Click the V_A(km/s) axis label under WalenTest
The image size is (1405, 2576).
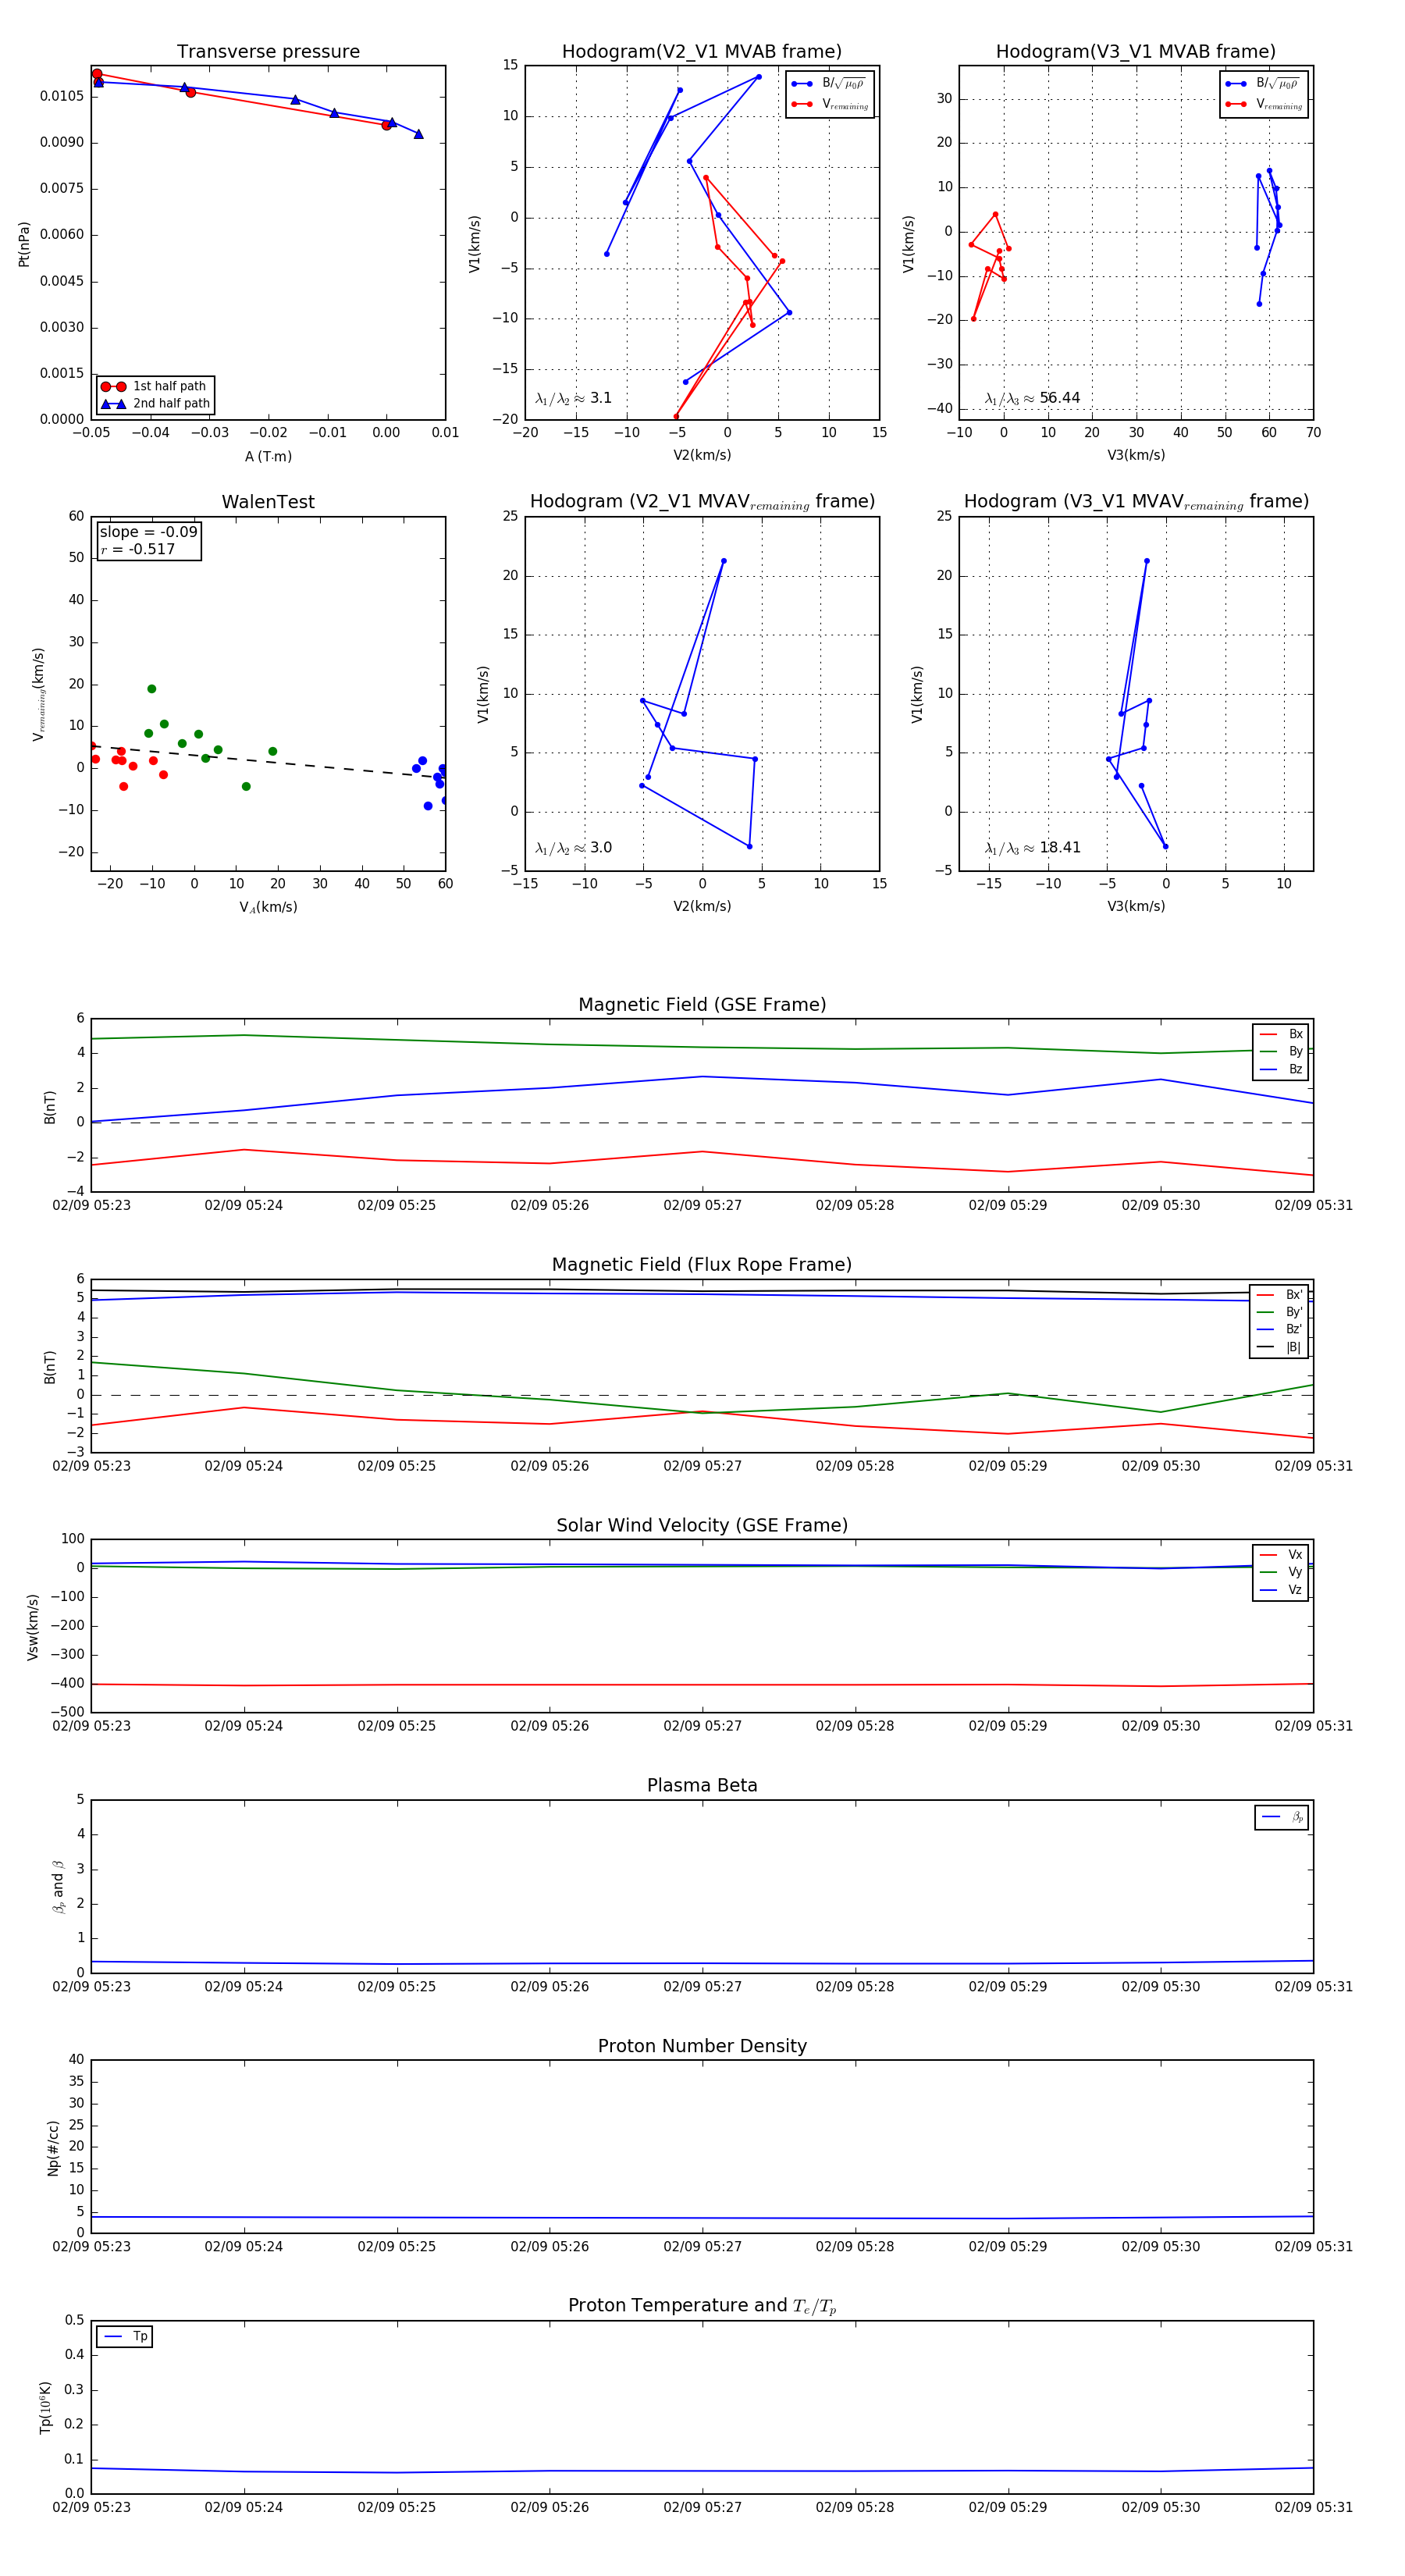[268, 907]
